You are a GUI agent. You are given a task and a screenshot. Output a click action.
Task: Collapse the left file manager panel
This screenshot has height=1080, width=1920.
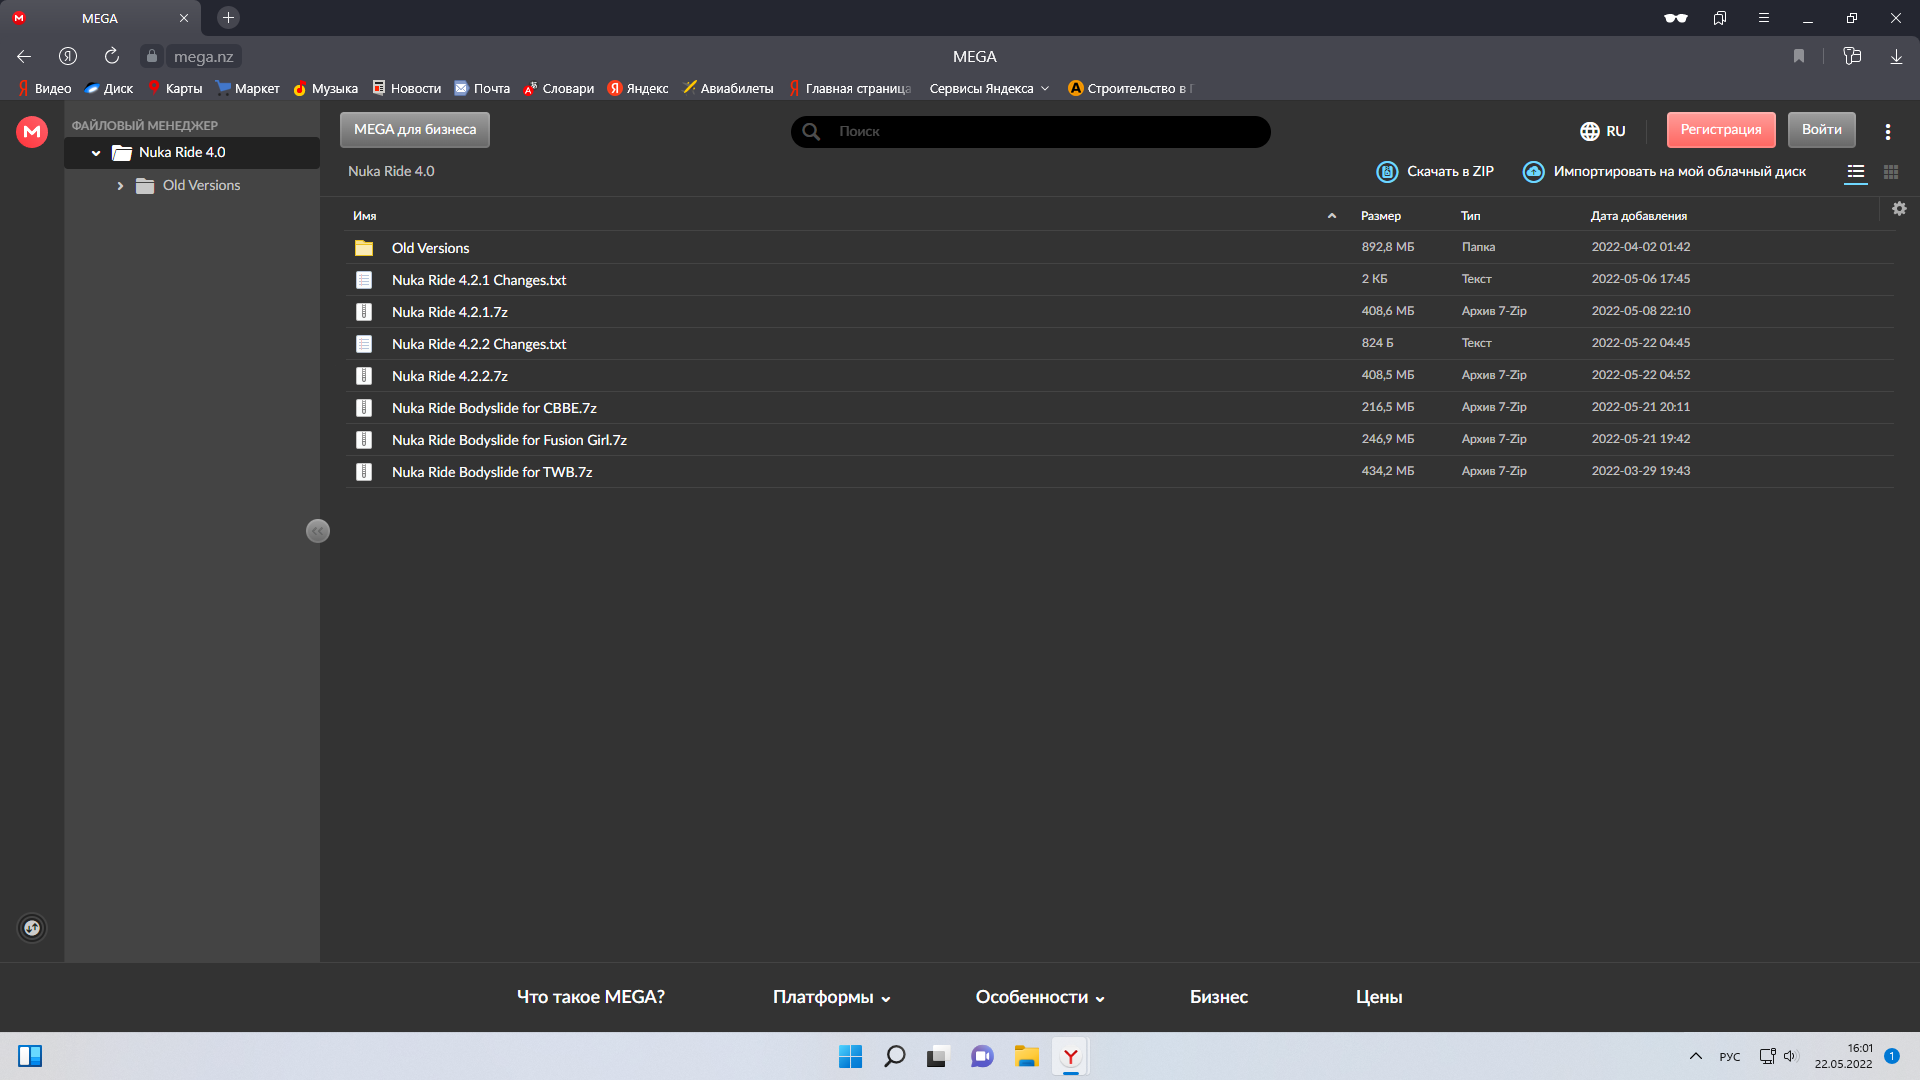coord(317,531)
